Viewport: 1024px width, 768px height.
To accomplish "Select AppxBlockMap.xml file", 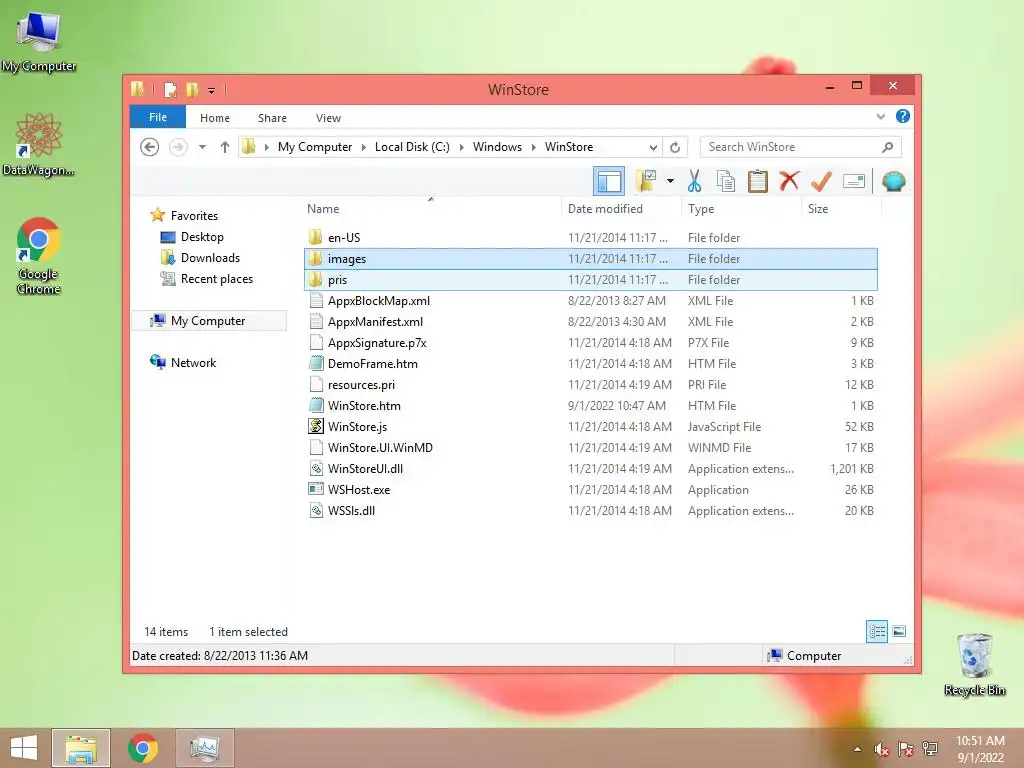I will (590, 300).
